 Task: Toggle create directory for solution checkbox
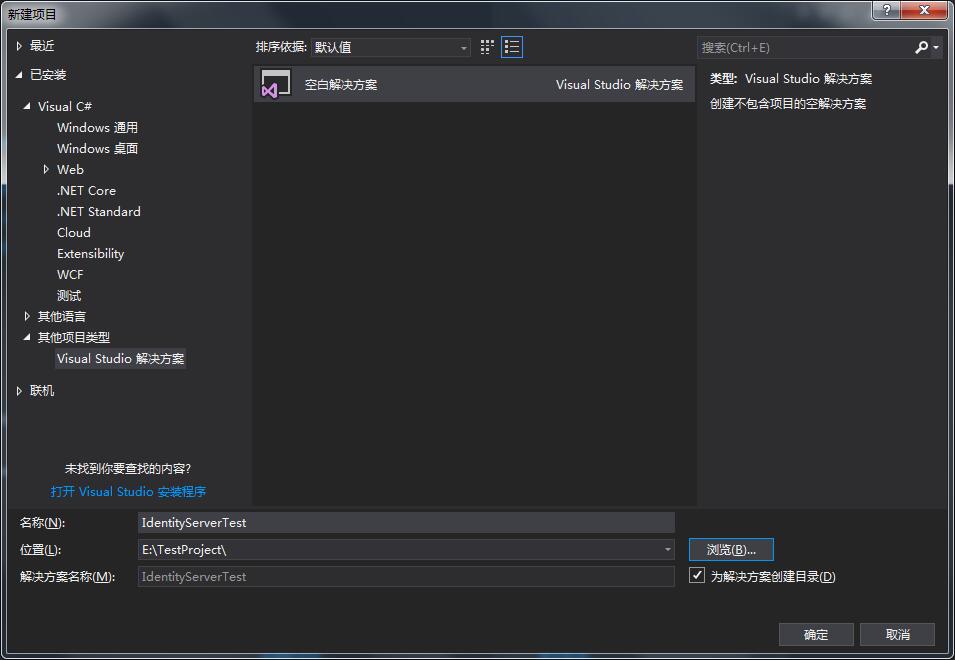click(x=697, y=575)
